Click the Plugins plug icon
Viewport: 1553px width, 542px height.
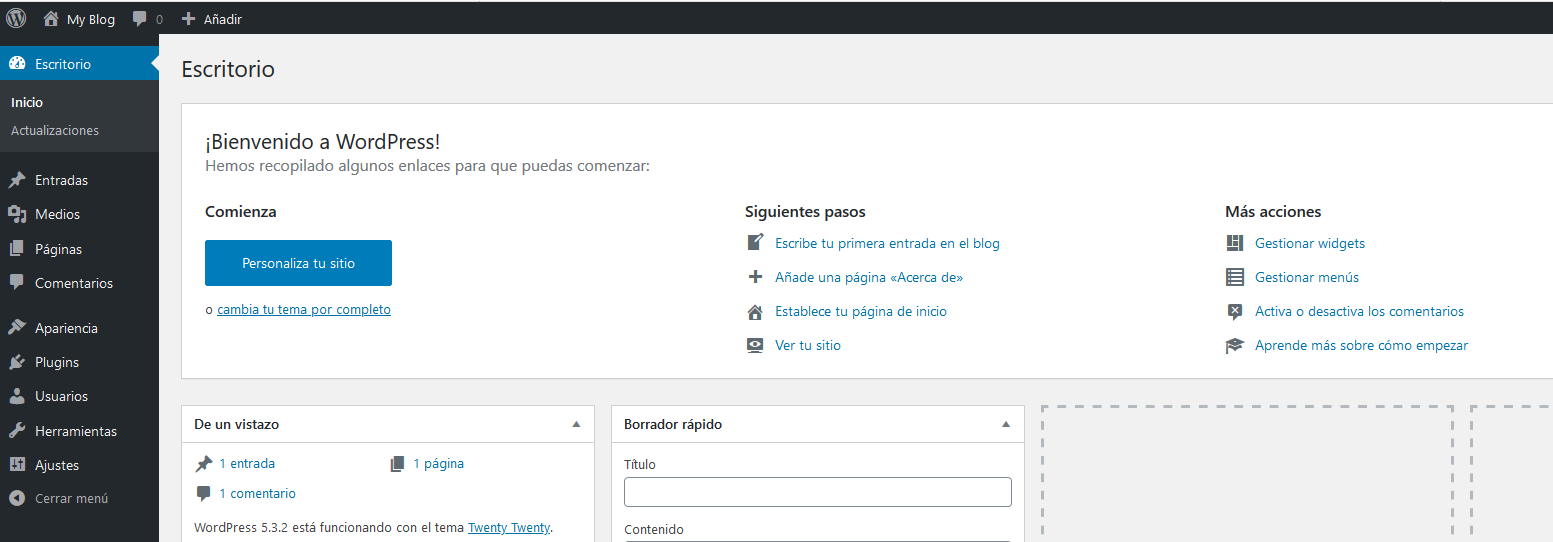click(x=17, y=362)
